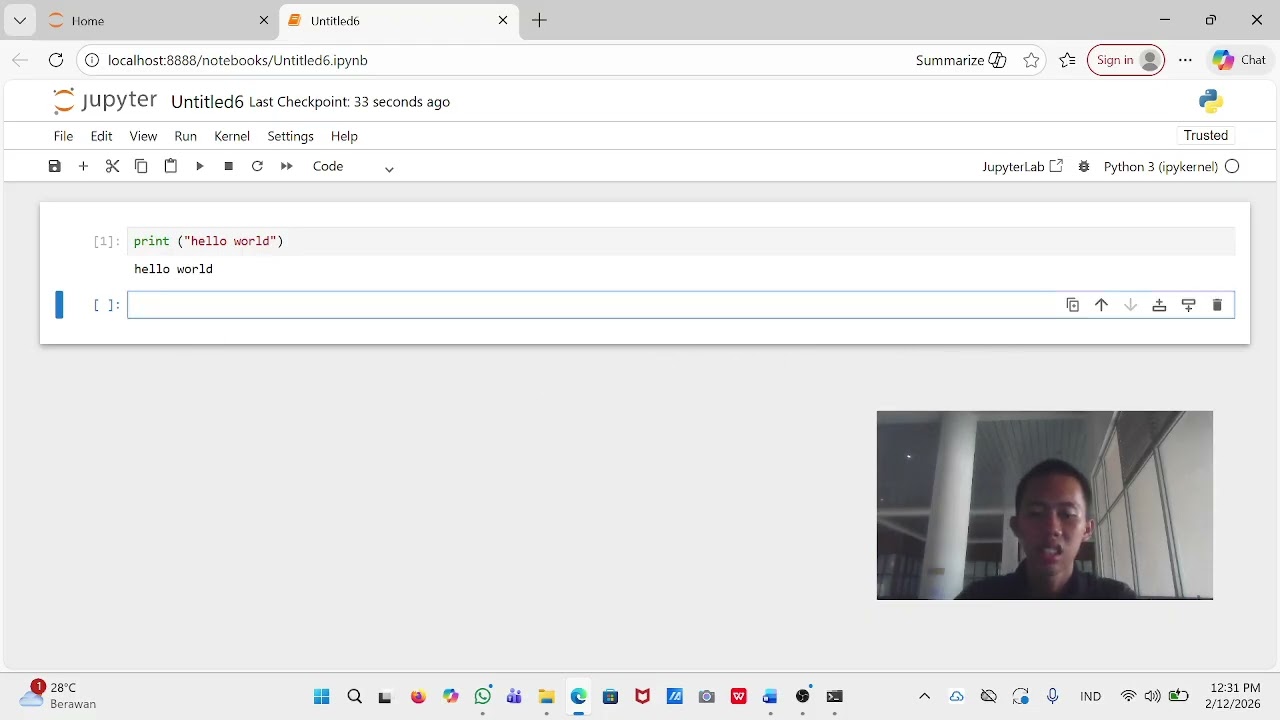Open the Settings menu
1280x720 pixels.
tap(290, 136)
